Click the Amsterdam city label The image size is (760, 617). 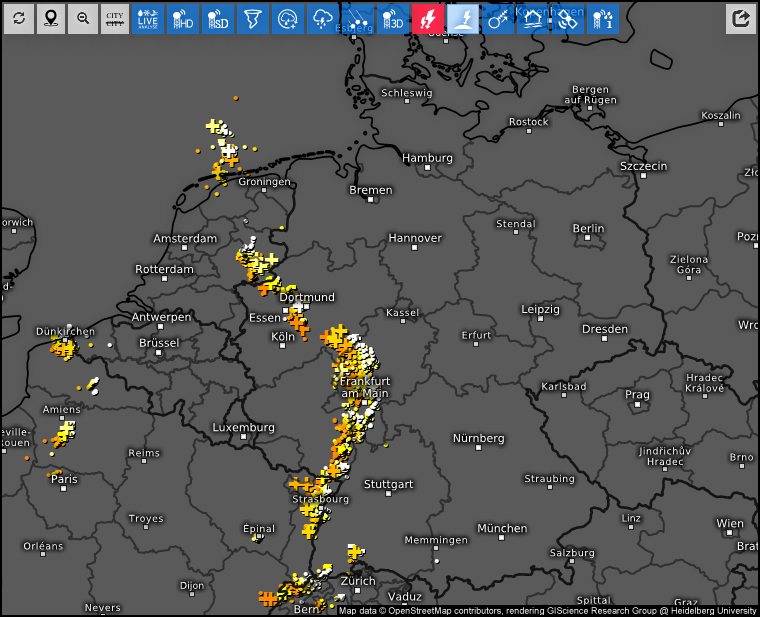[185, 238]
